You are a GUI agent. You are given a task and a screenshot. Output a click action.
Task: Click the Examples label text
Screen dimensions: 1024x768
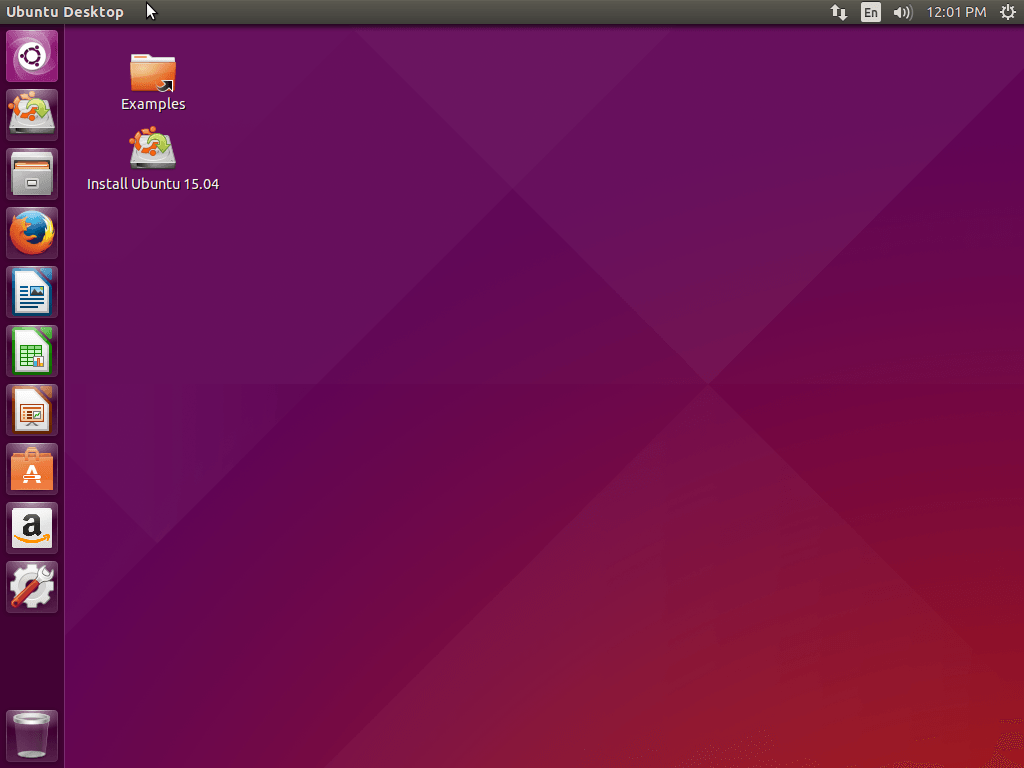pyautogui.click(x=153, y=104)
